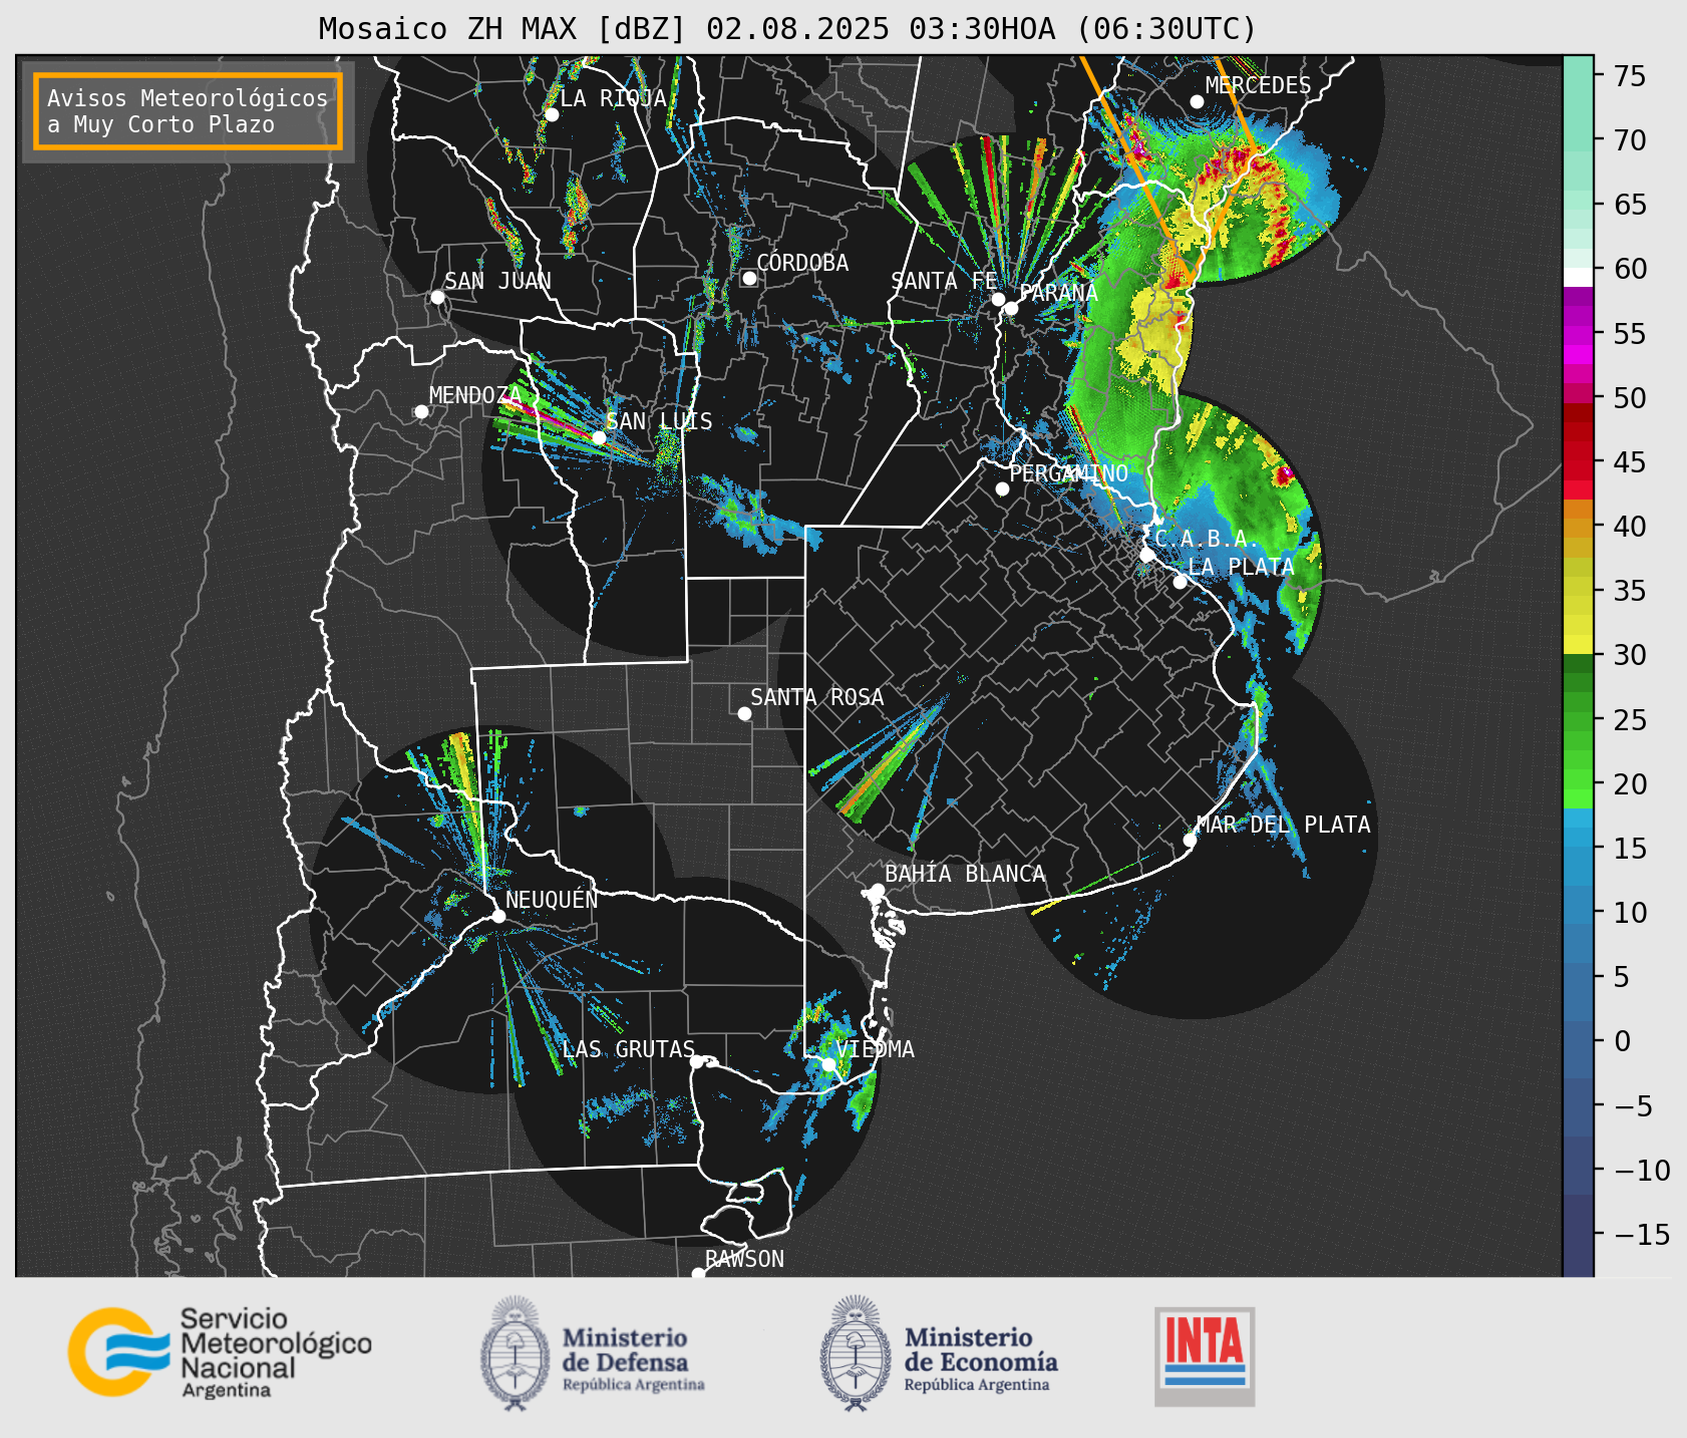Click the INTA logo

coord(1205,1356)
